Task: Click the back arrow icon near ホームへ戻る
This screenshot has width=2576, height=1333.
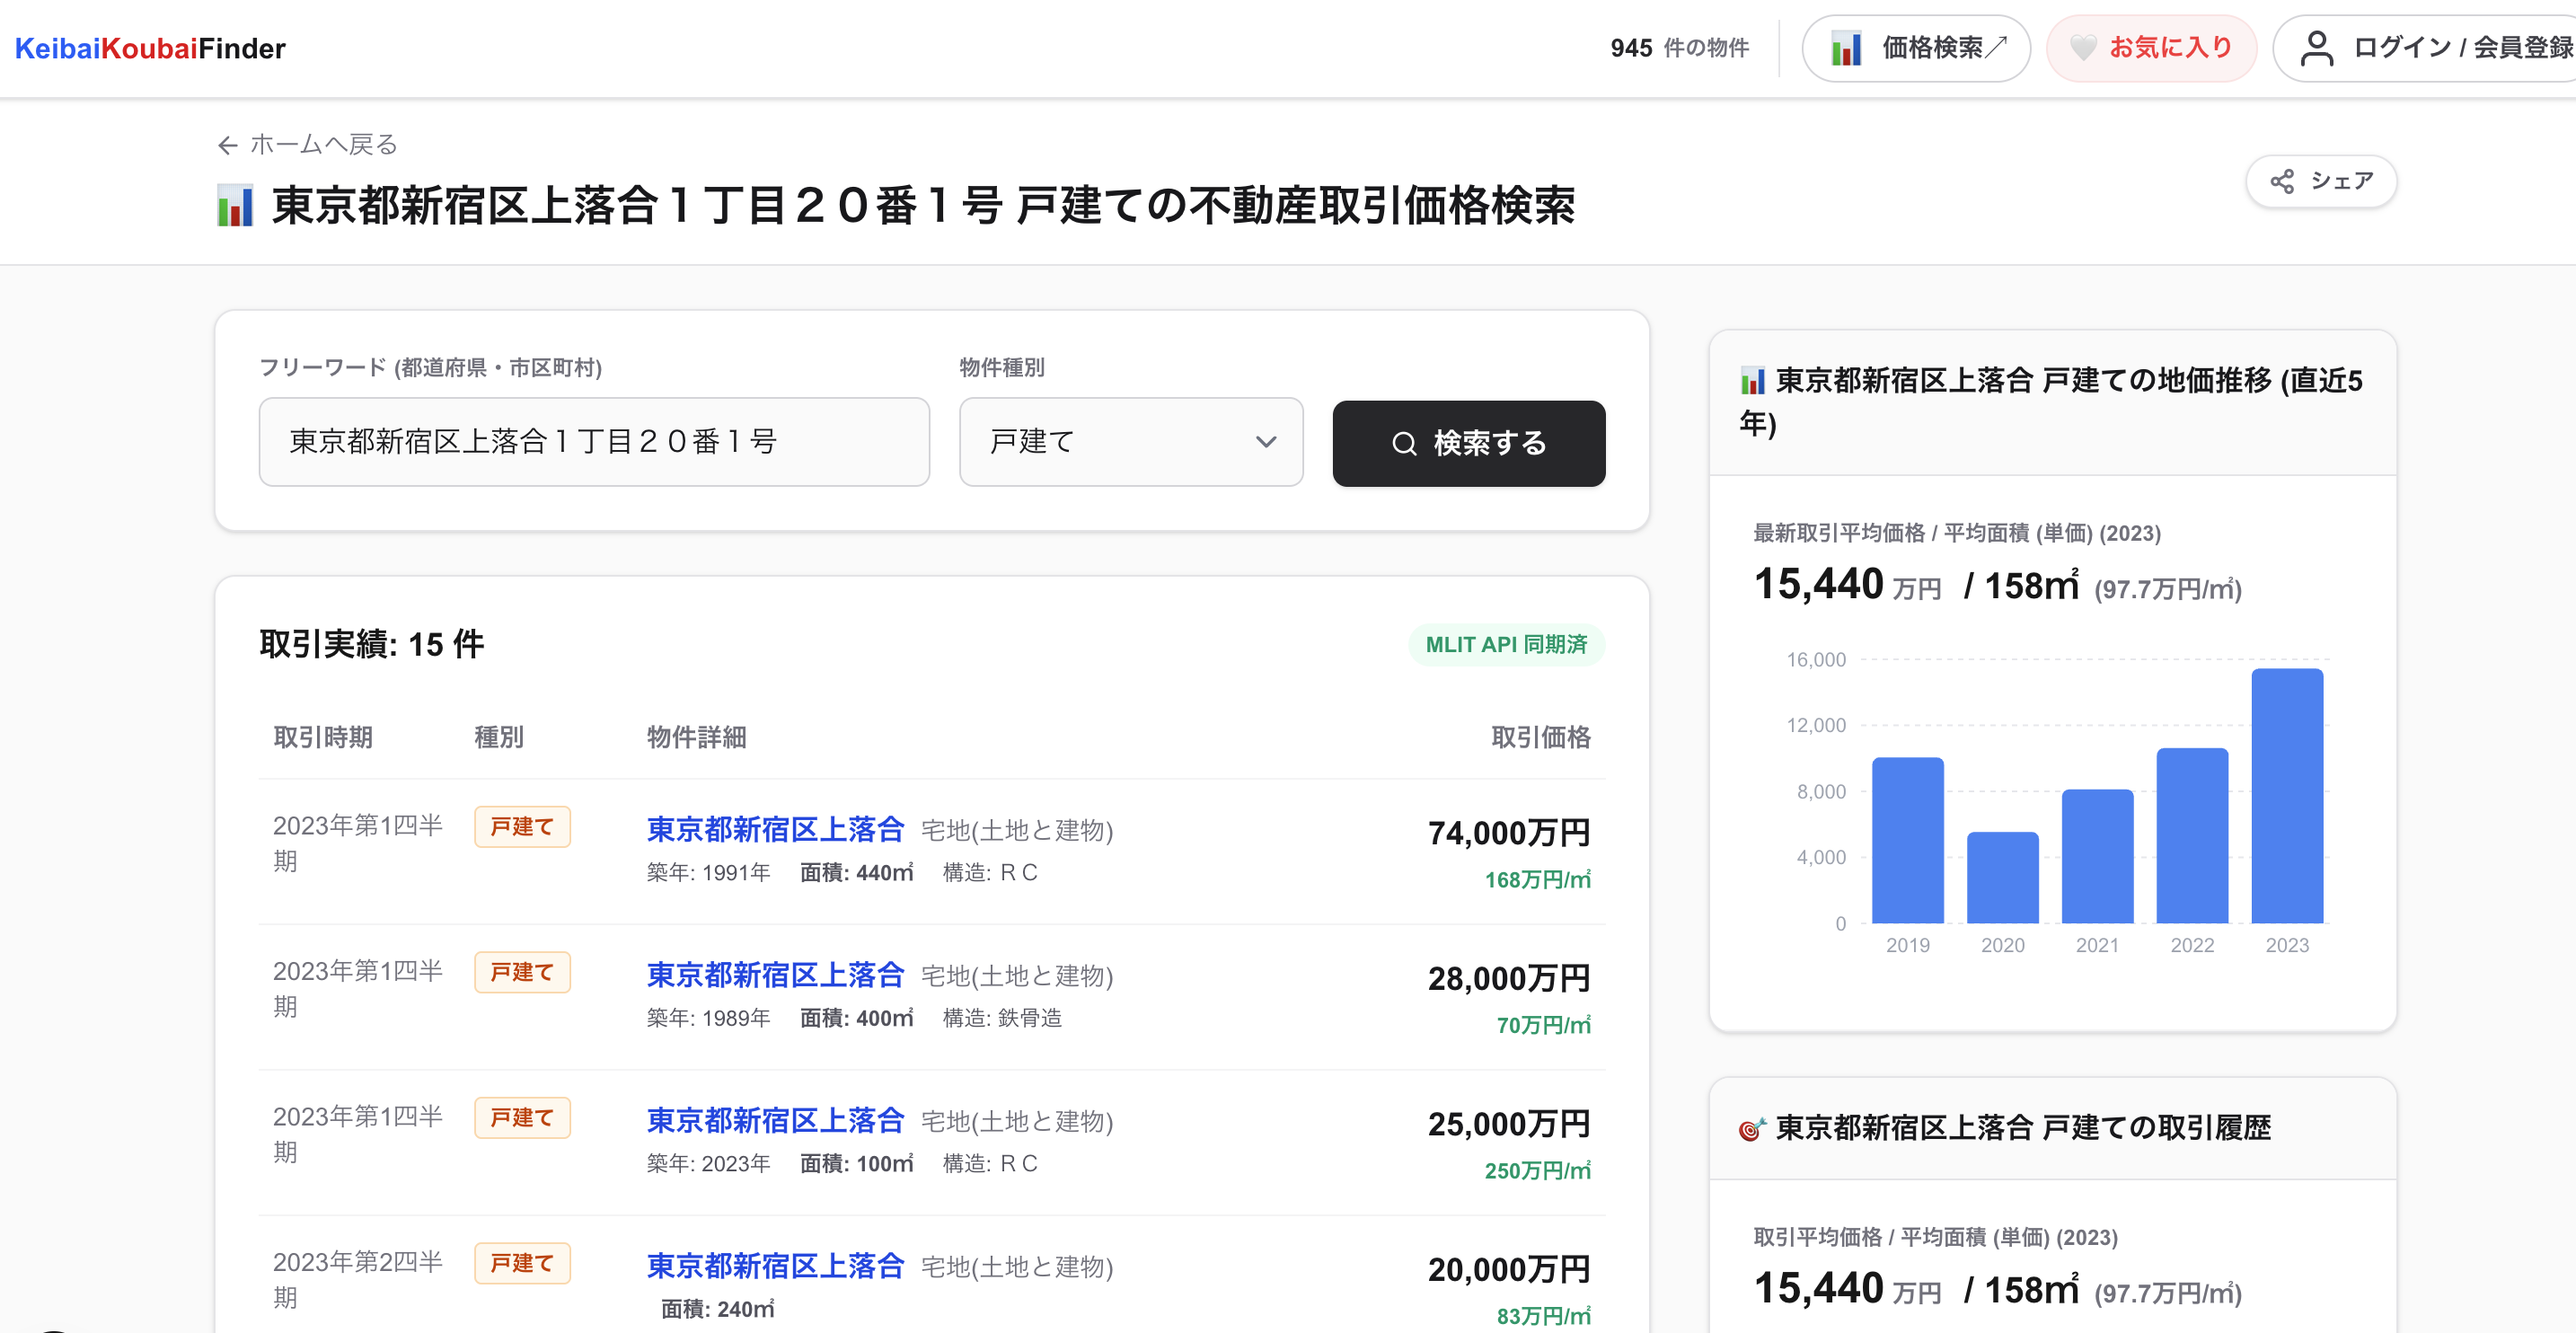Action: pos(228,146)
